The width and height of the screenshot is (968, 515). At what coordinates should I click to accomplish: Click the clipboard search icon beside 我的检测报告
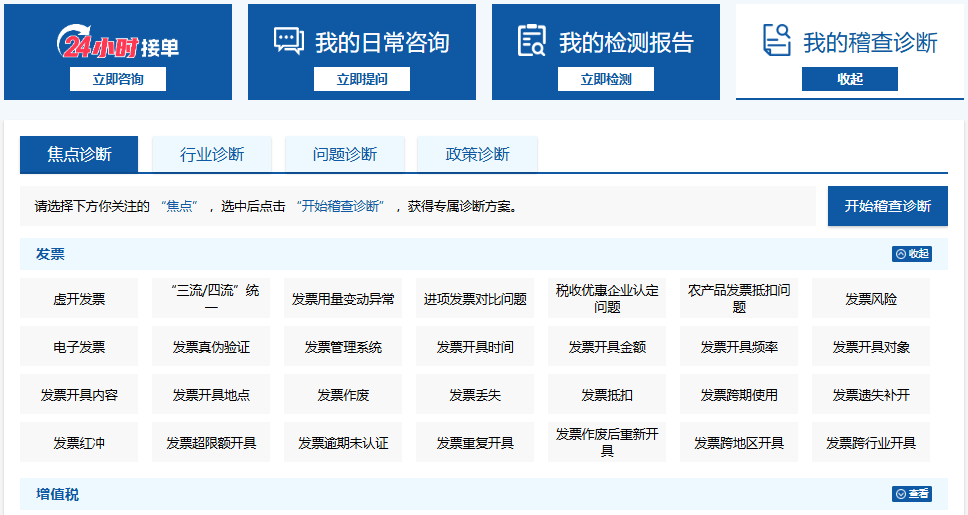tap(531, 41)
